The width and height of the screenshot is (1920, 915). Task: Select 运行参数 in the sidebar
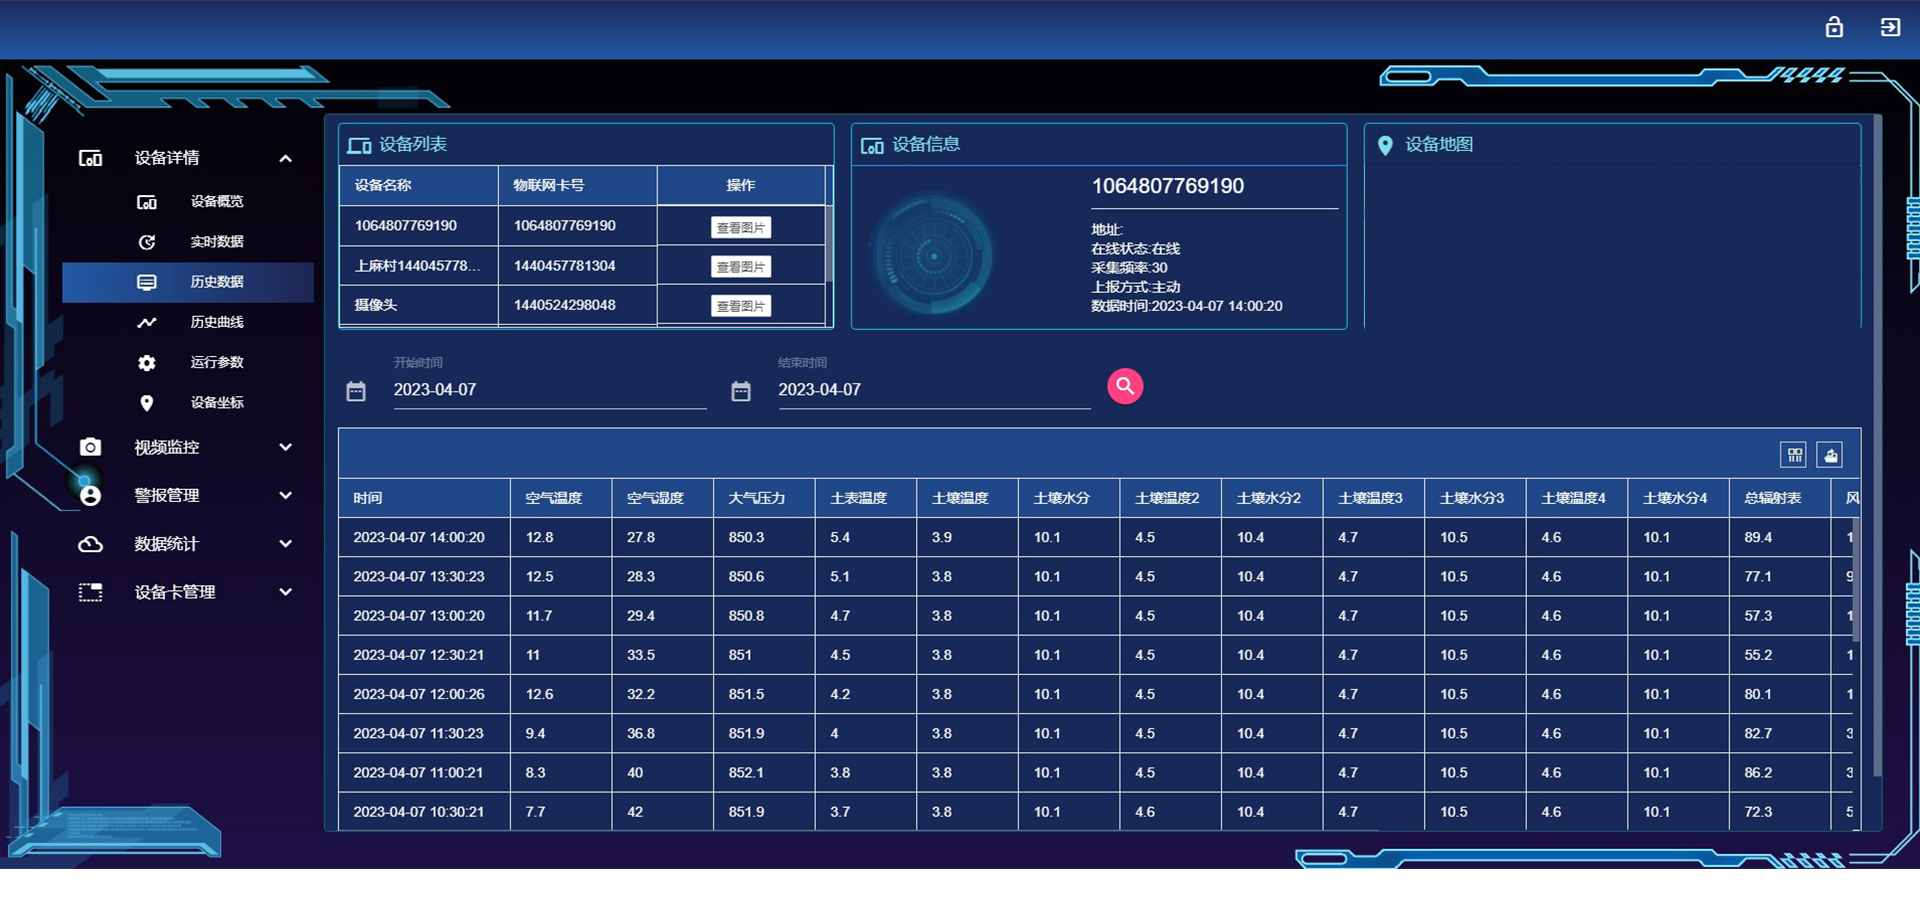[216, 362]
